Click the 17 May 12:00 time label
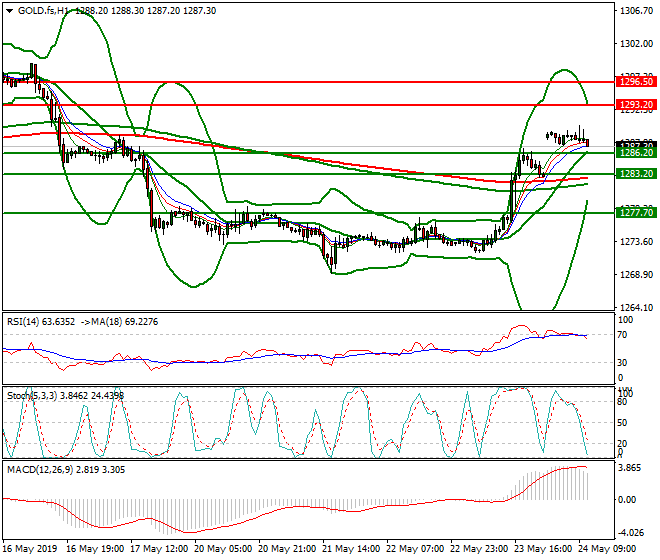660x560 pixels. click(x=159, y=549)
